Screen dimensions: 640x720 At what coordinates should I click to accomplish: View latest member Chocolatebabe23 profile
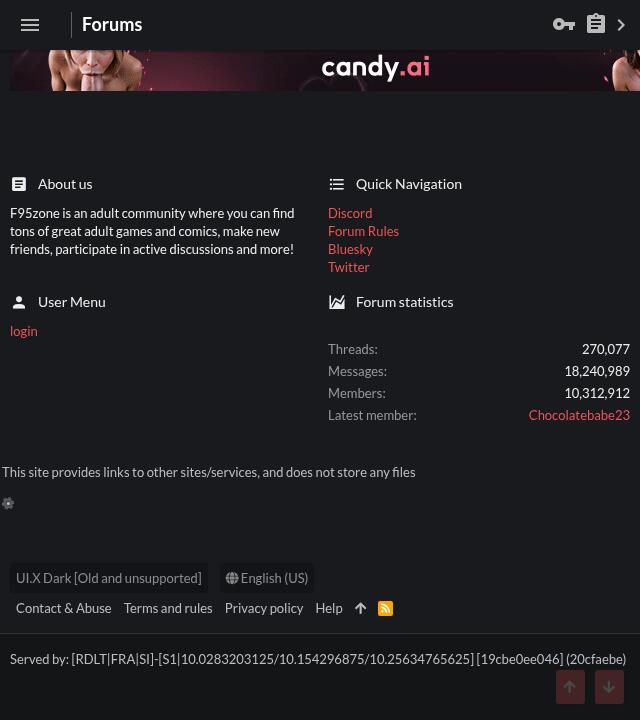point(579,415)
